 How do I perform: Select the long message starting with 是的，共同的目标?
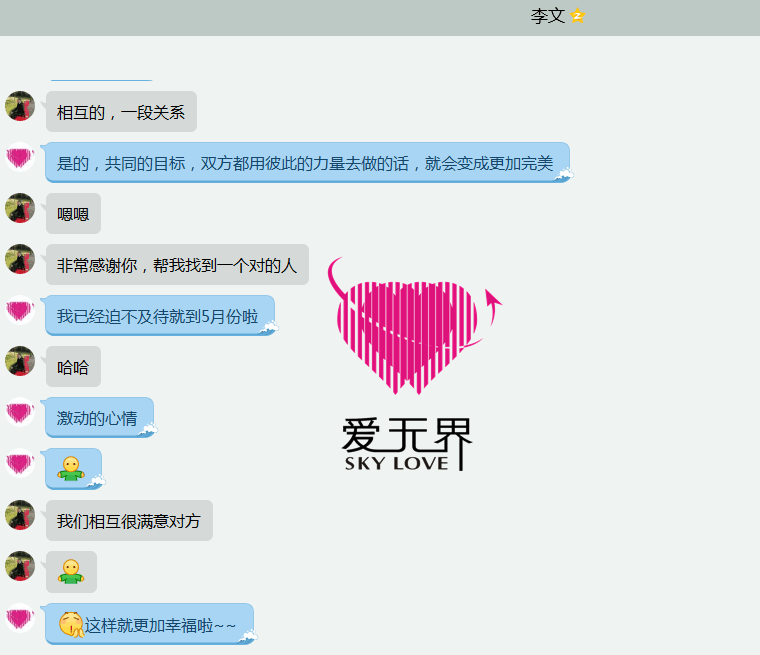pyautogui.click(x=305, y=163)
